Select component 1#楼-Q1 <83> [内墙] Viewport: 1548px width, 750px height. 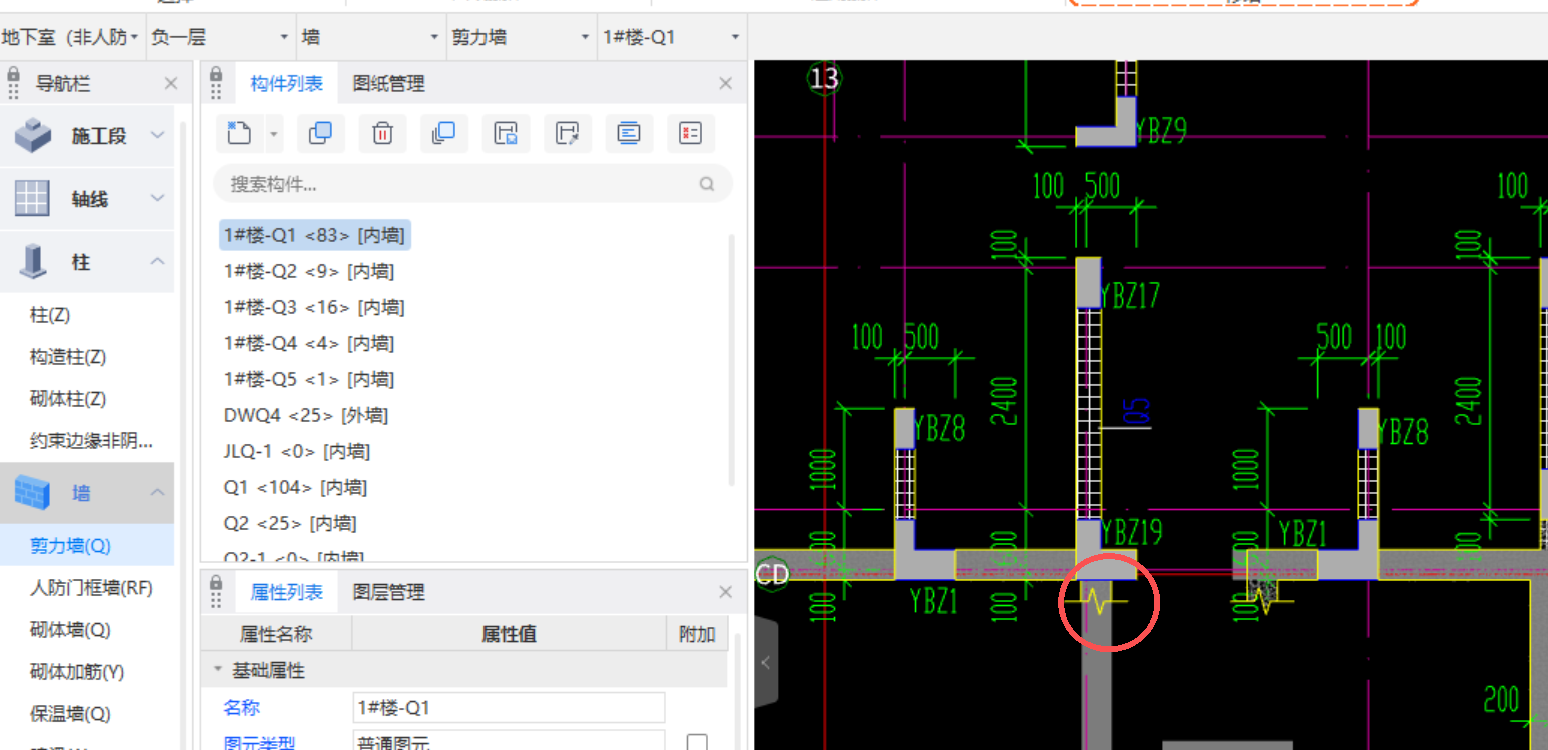(314, 235)
